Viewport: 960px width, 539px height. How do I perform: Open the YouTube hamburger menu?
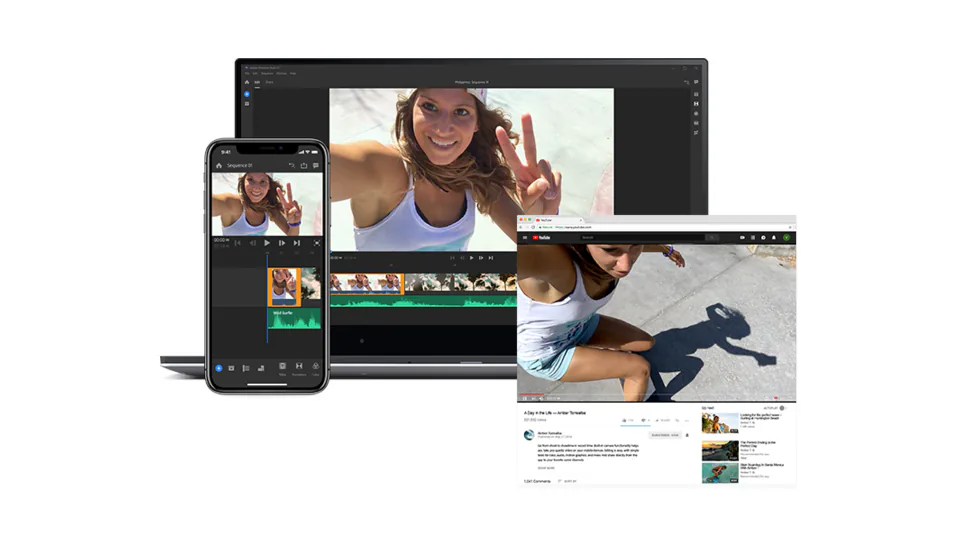pos(525,238)
